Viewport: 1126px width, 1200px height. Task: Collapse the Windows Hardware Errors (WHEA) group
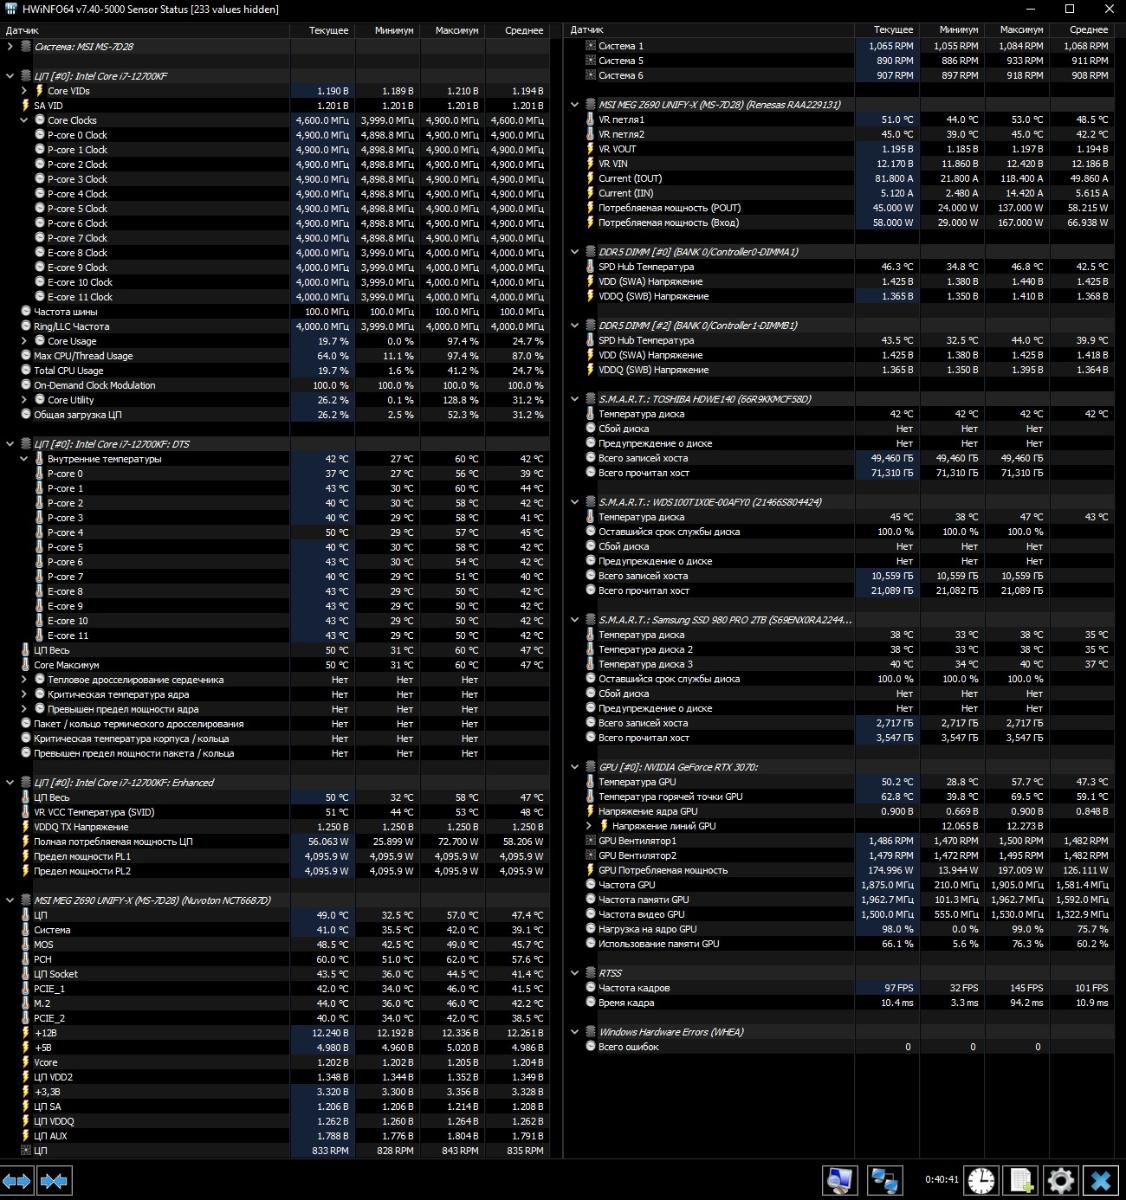coord(575,1032)
